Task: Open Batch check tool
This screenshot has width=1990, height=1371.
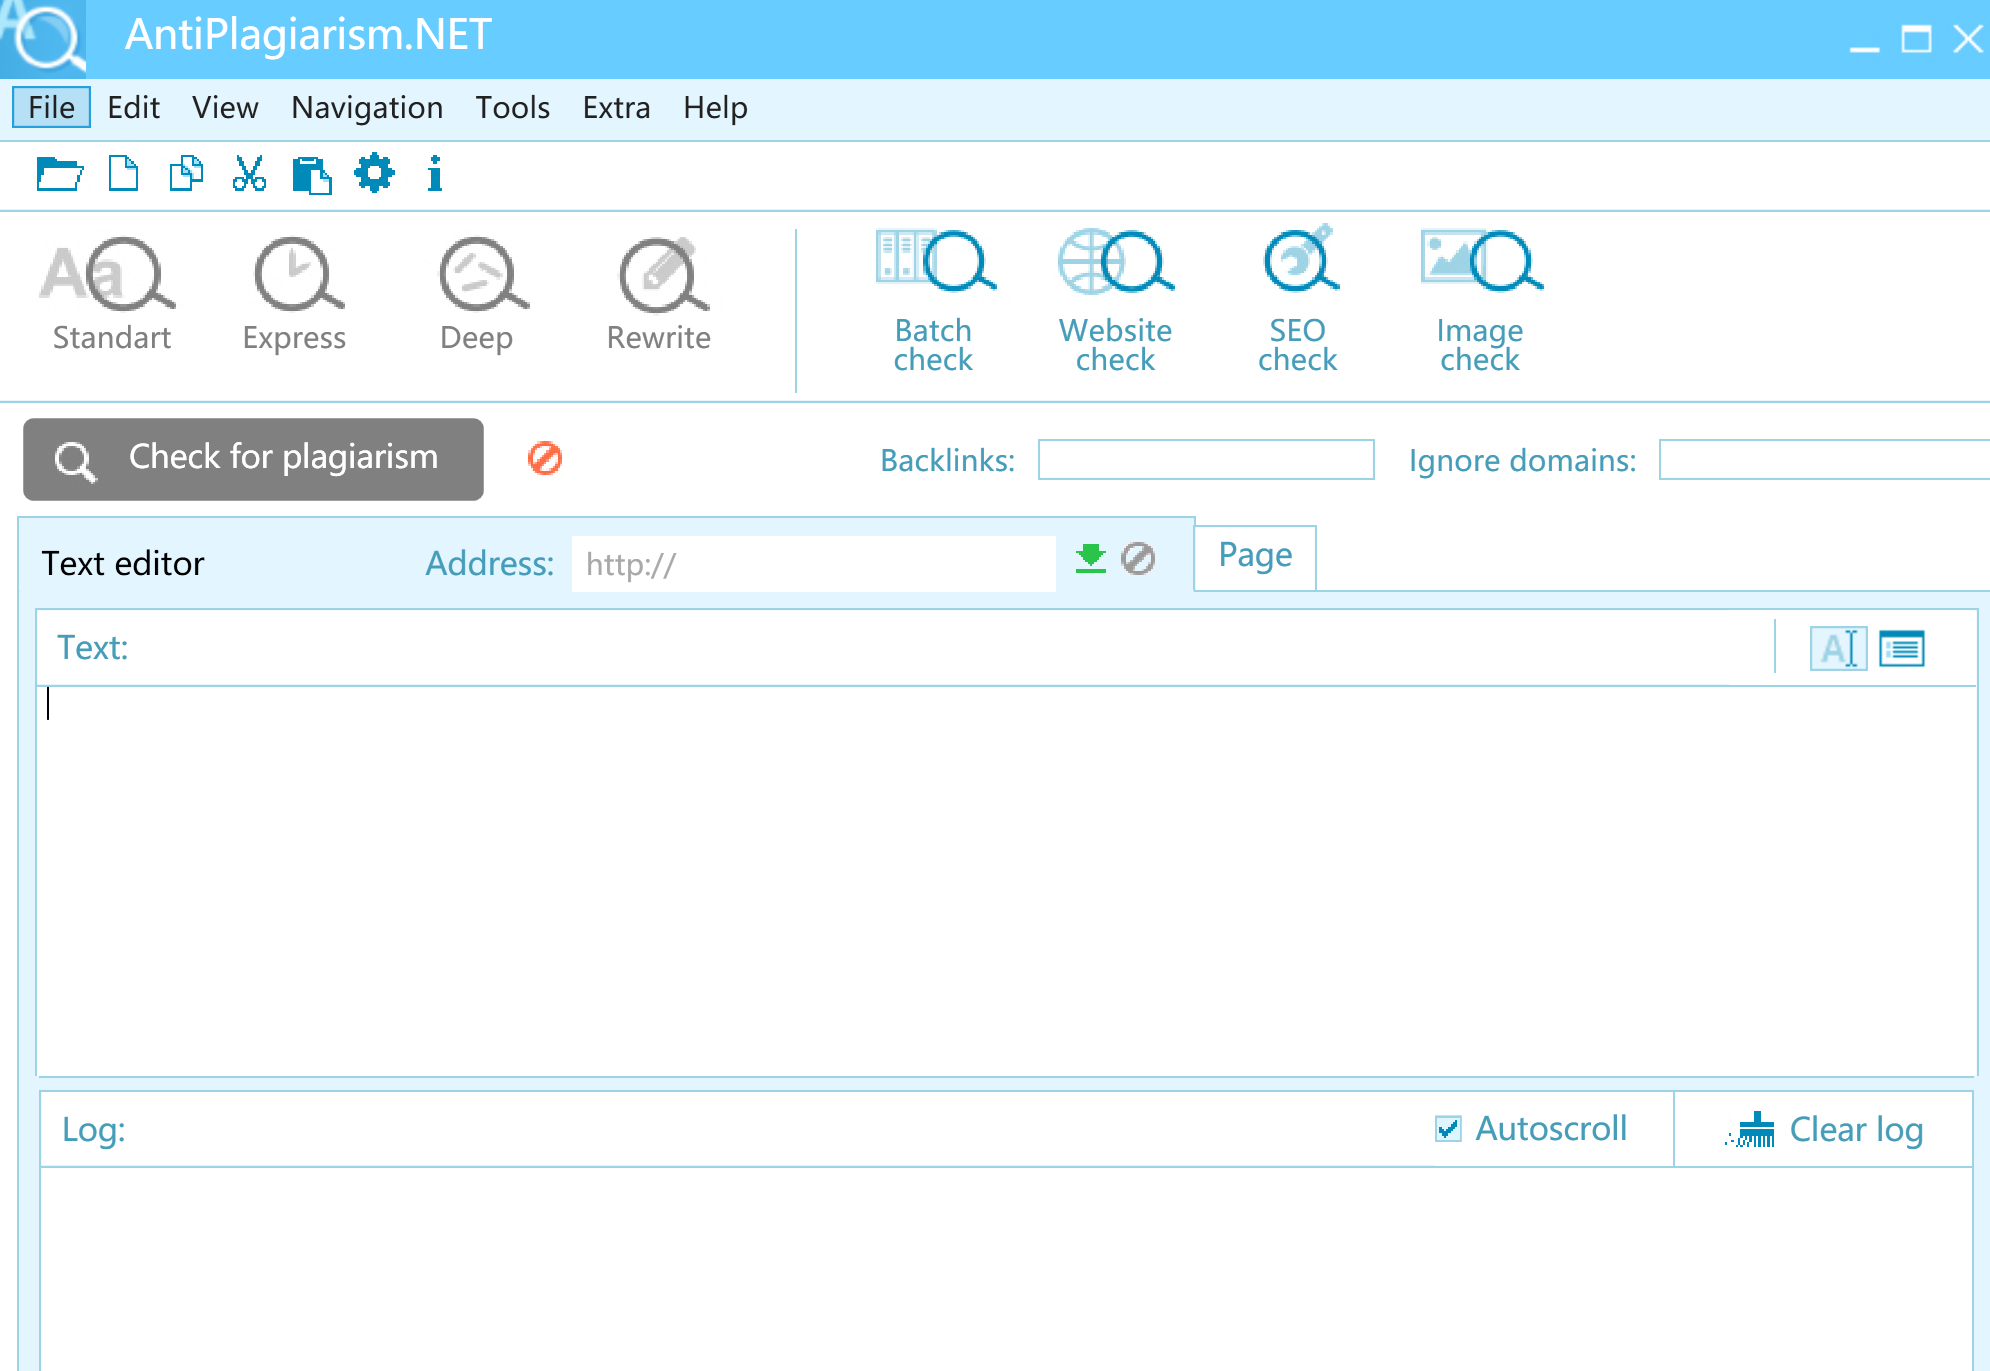Action: click(934, 301)
